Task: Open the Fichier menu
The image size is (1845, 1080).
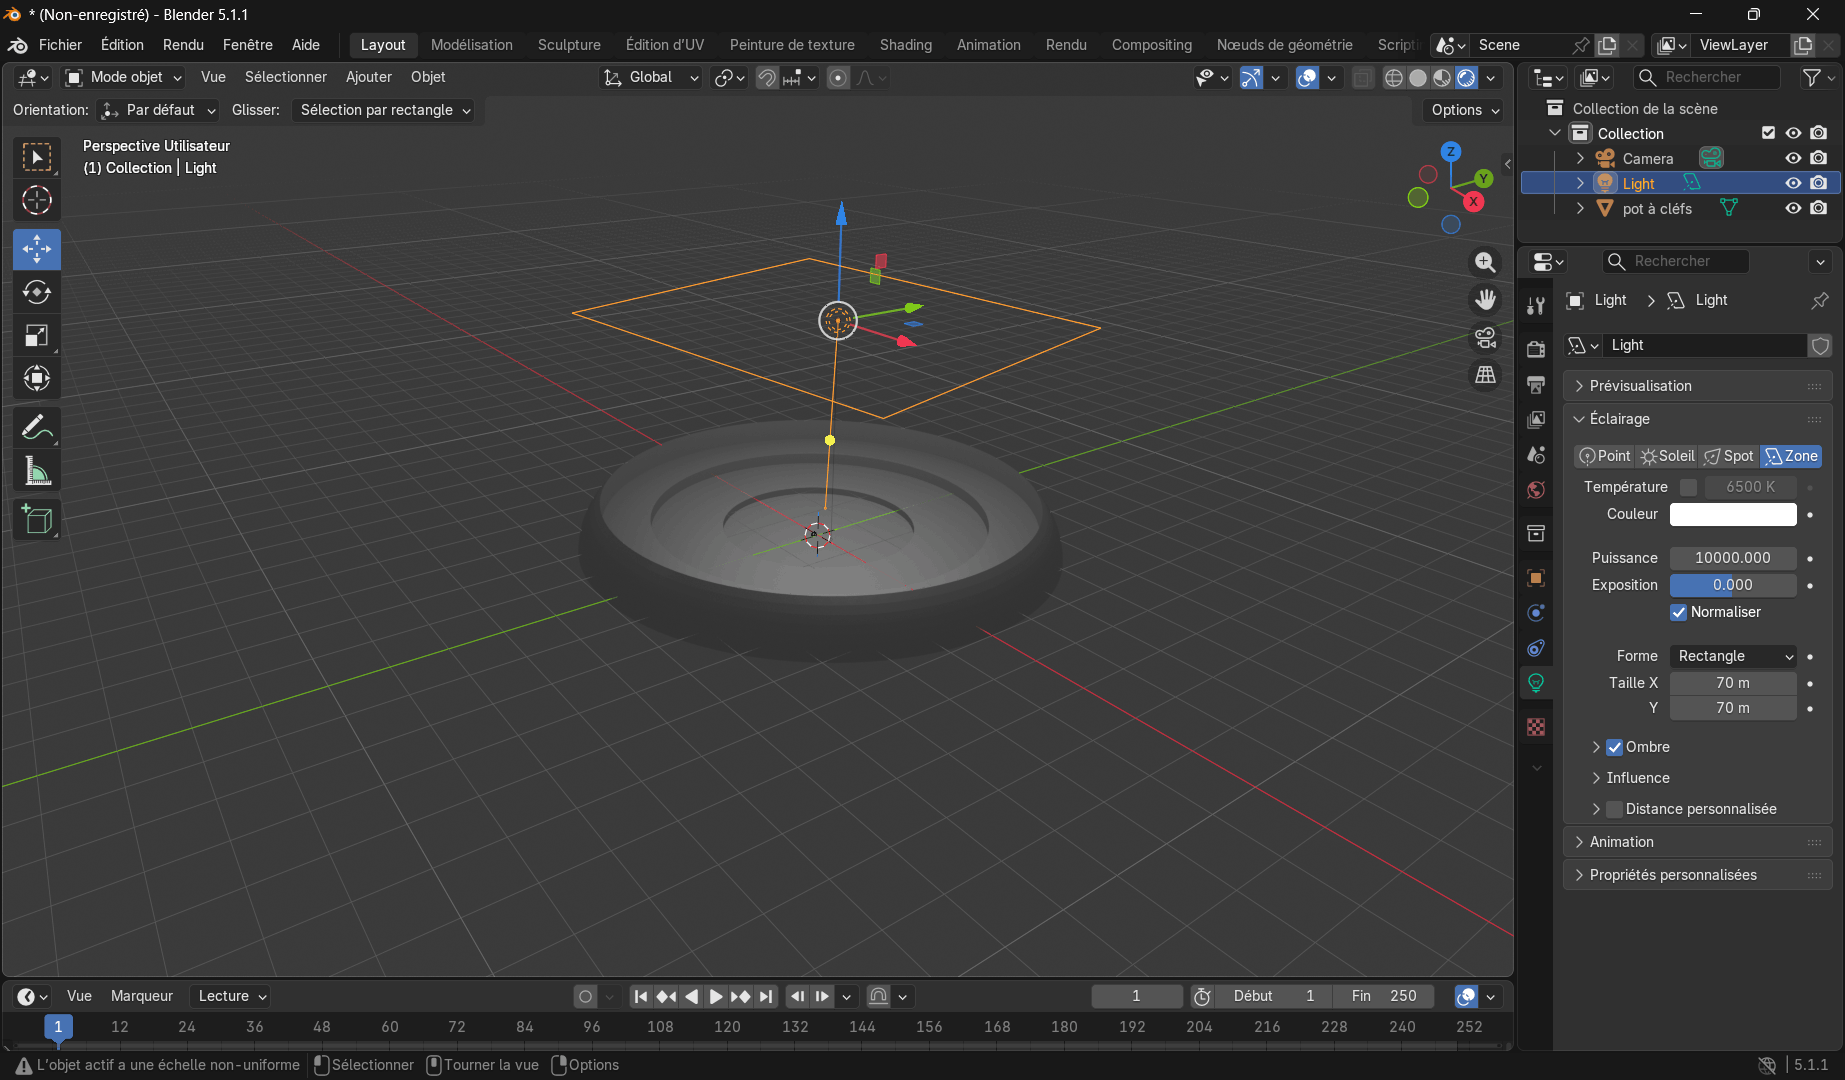Action: pos(60,45)
